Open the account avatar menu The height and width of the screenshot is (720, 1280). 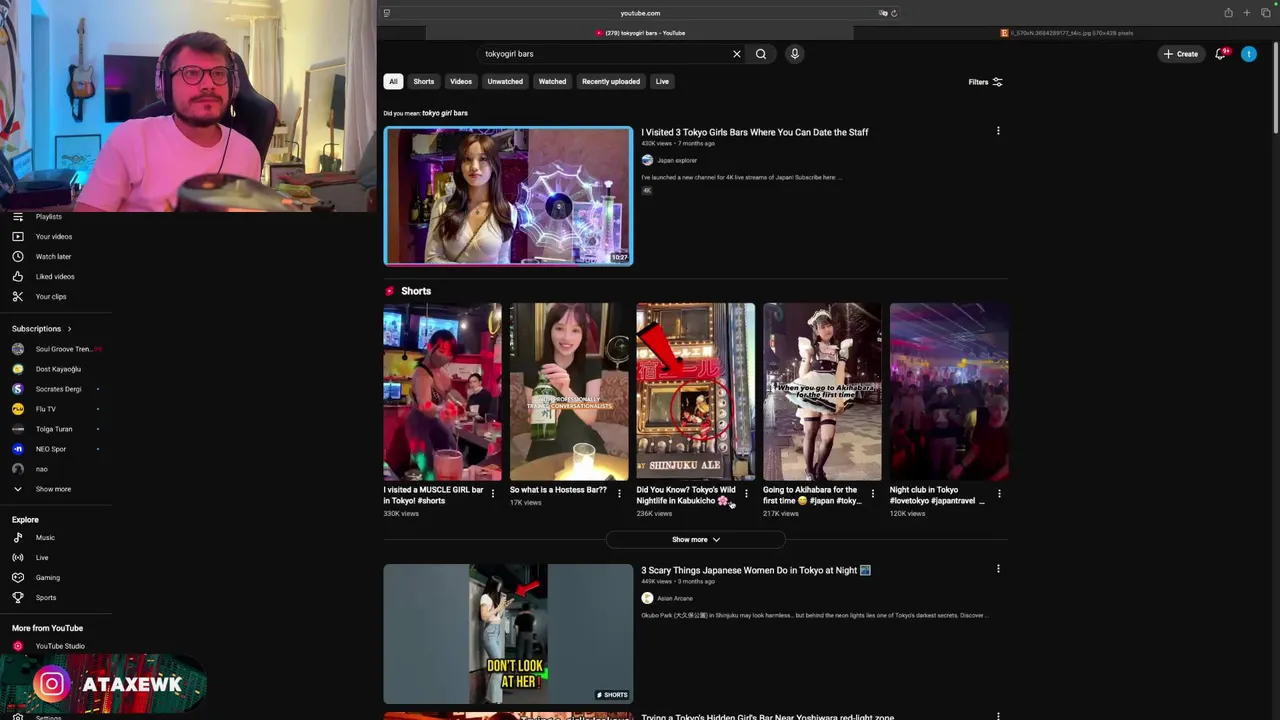(x=1249, y=54)
